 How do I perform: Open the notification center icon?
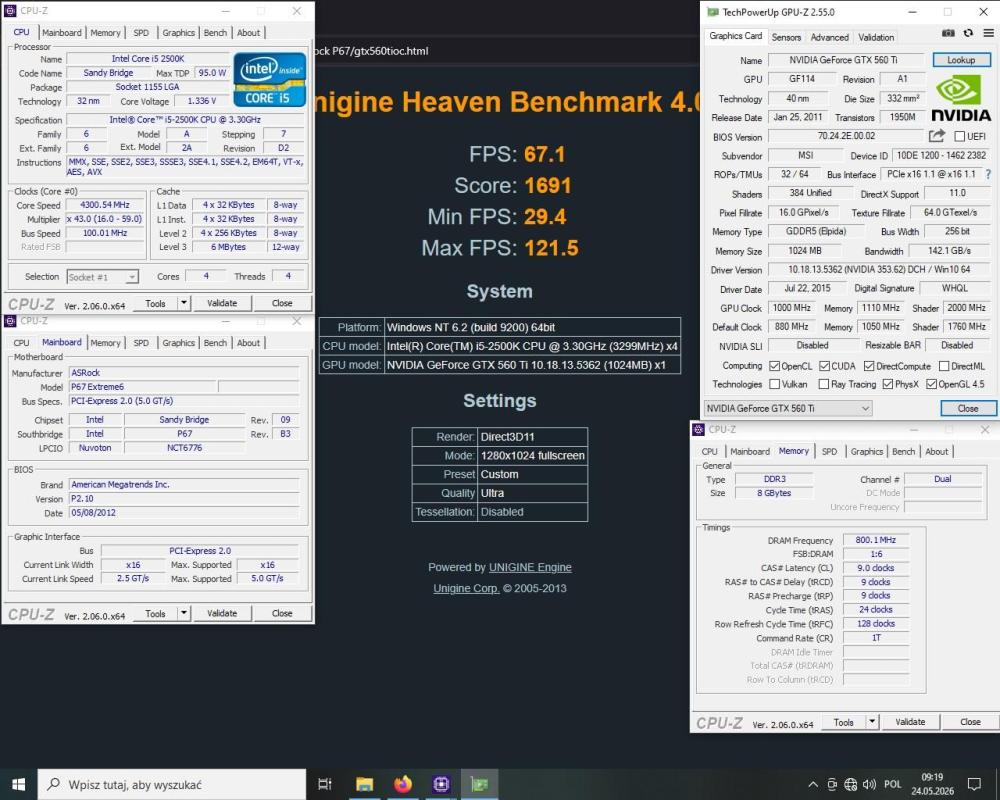coord(974,785)
